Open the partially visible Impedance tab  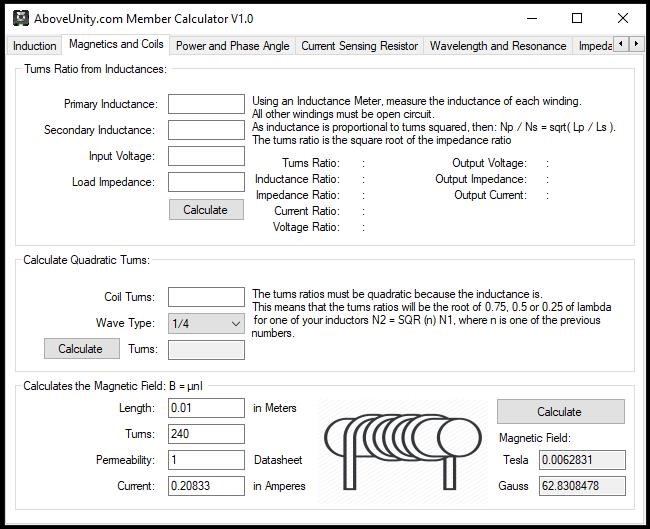(594, 46)
